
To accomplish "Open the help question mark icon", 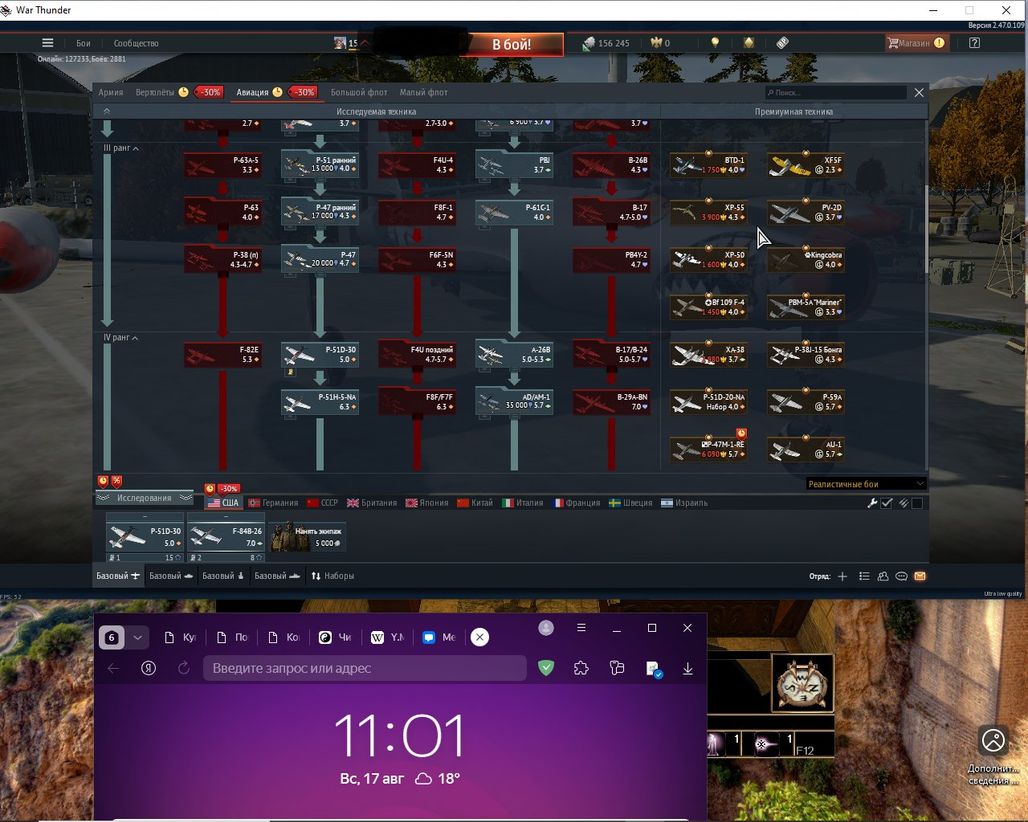I will coord(975,43).
